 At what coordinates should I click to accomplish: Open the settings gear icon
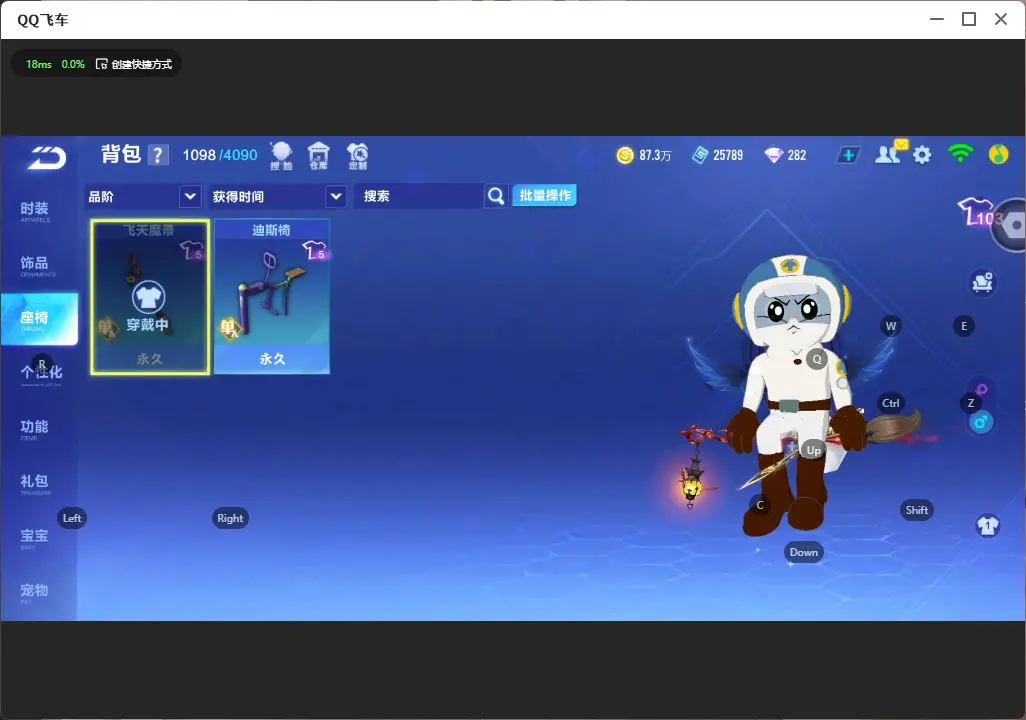pyautogui.click(x=922, y=155)
